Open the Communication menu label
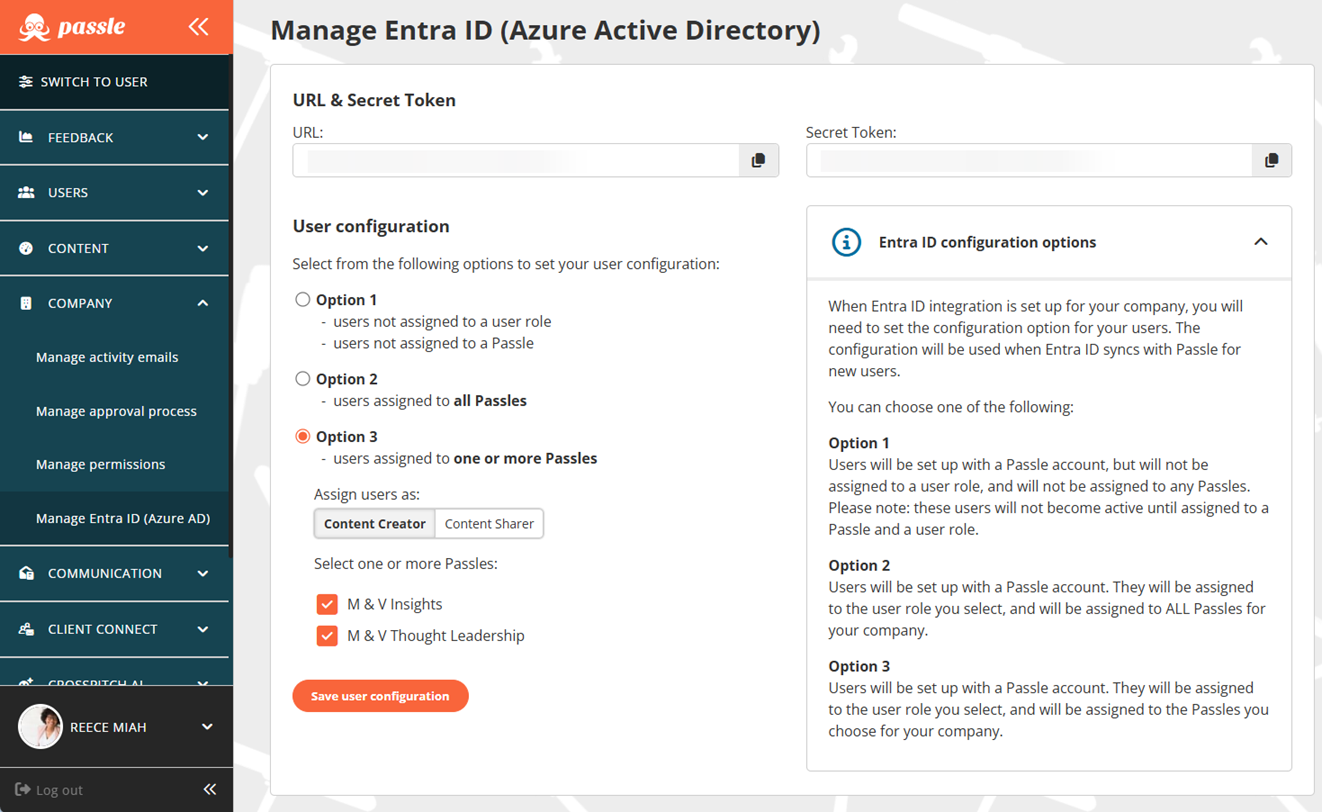Viewport: 1322px width, 812px height. coord(104,573)
